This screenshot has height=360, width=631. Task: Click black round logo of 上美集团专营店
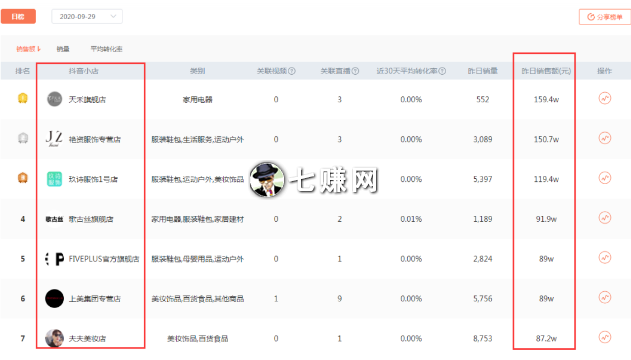tap(54, 298)
